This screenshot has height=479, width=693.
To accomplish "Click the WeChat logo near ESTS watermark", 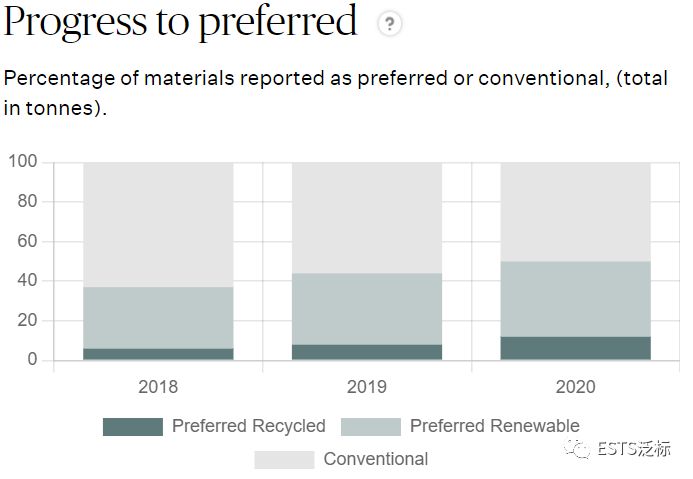I will click(577, 449).
